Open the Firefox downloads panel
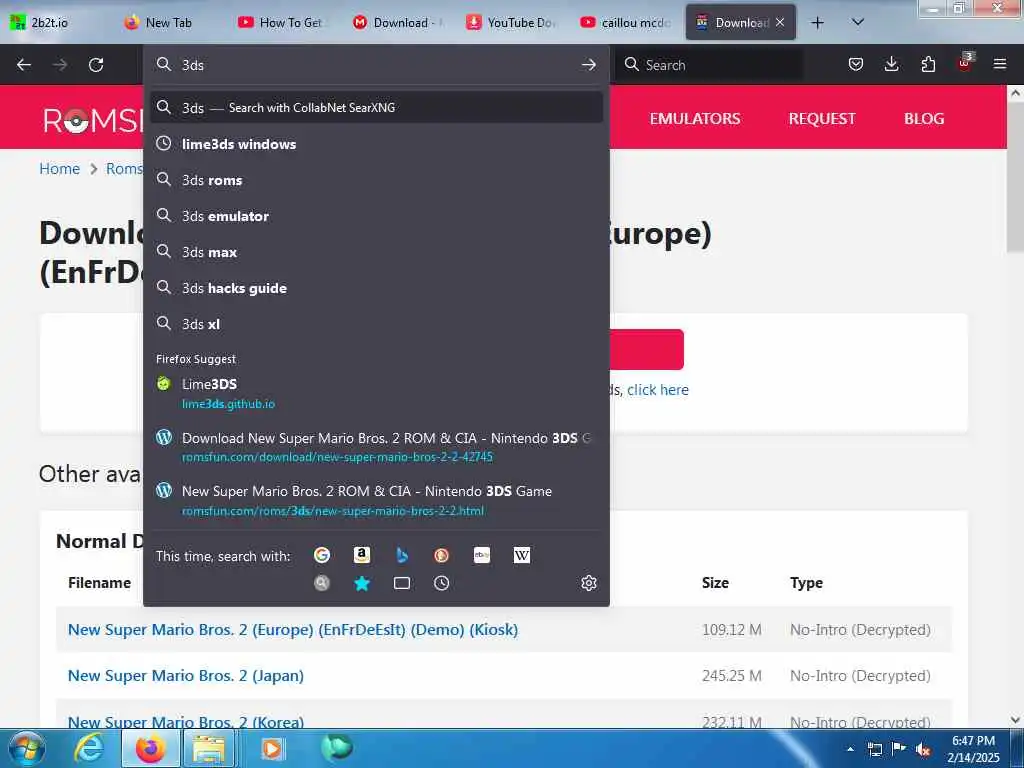The width and height of the screenshot is (1024, 768). (891, 64)
